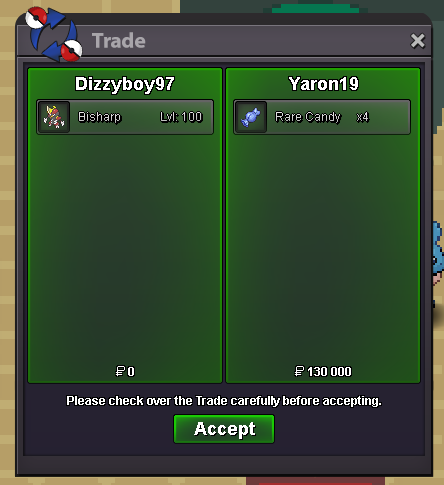Click the Lvl: 100 label on Bisharp
The width and height of the screenshot is (444, 485).
181,117
